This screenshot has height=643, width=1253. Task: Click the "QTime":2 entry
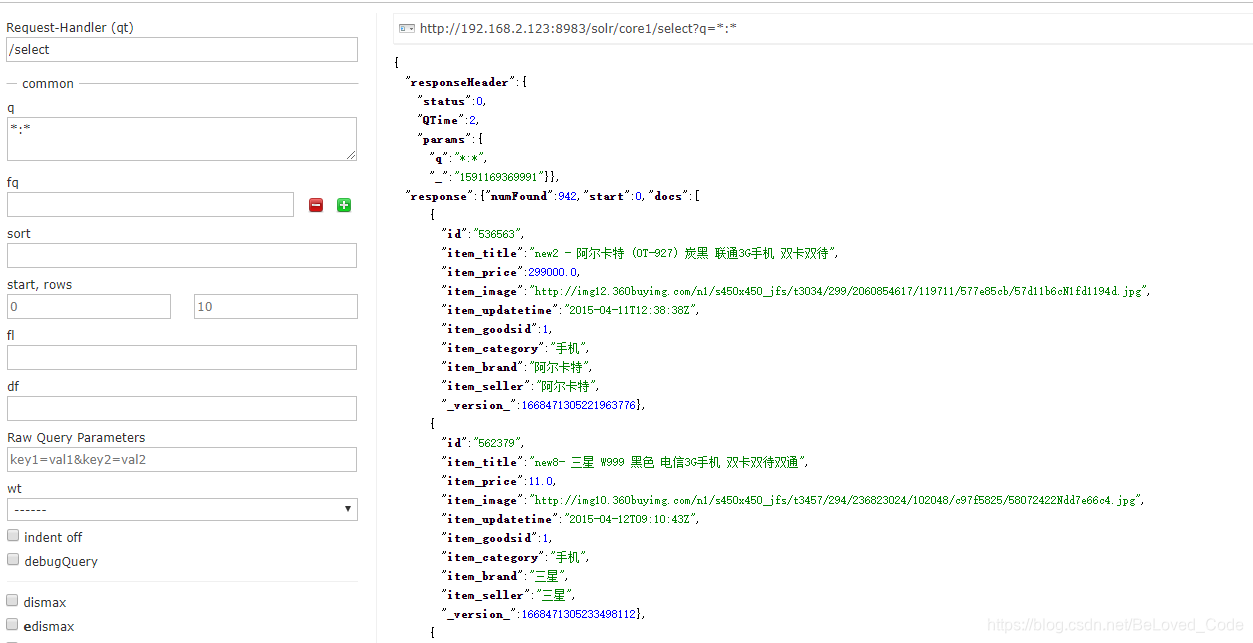pyautogui.click(x=448, y=120)
